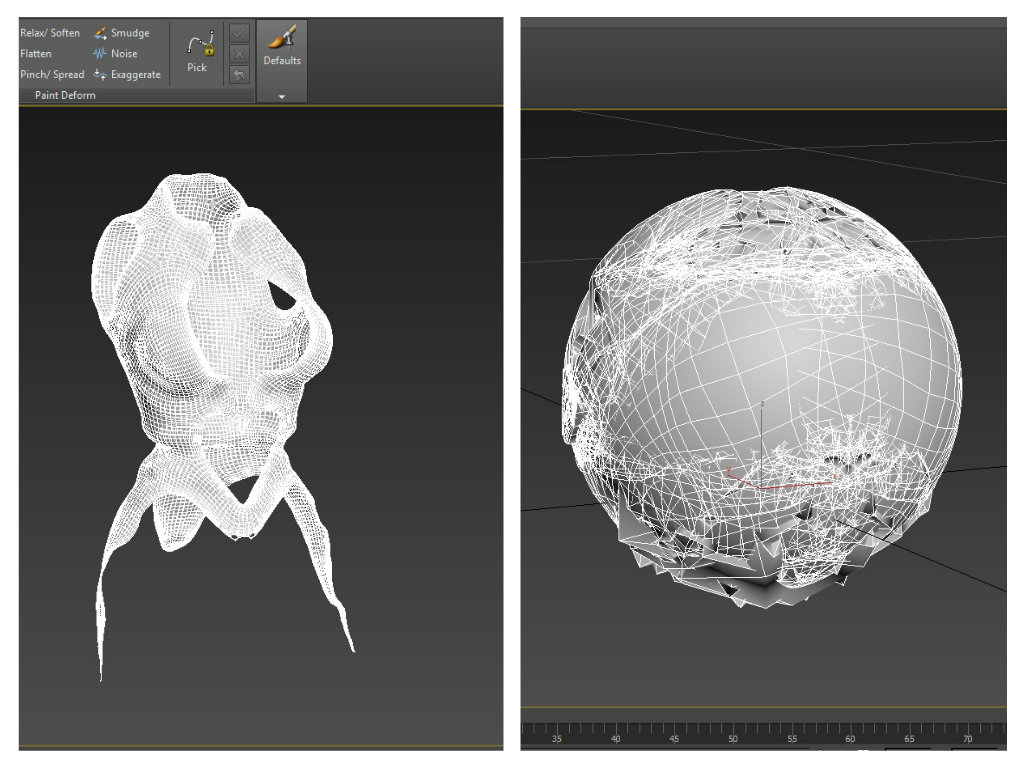This screenshot has width=1024, height=768.
Task: Jump to frame 70 on the timeline
Action: (968, 739)
